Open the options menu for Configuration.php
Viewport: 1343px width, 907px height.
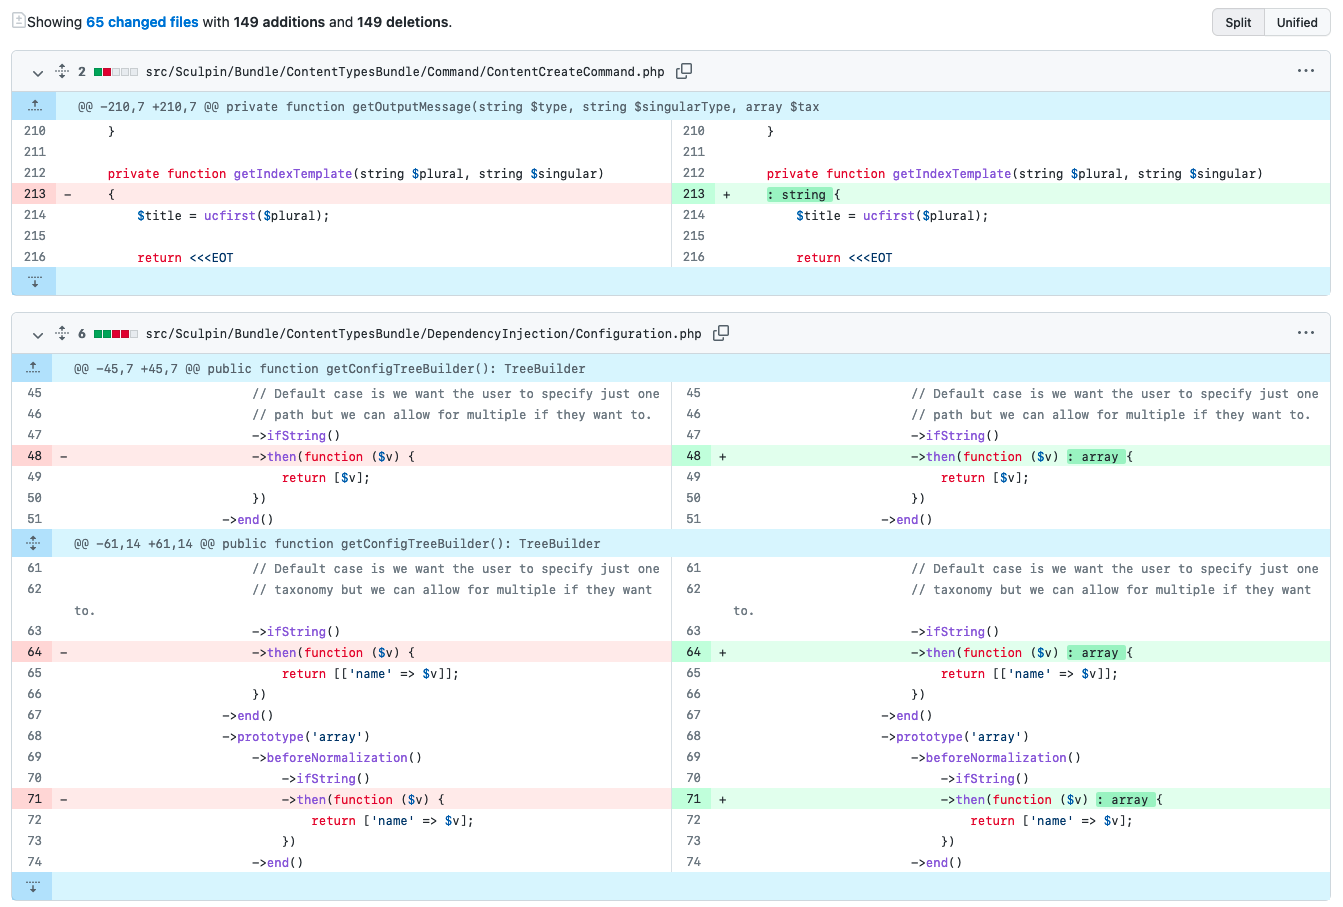[1305, 333]
